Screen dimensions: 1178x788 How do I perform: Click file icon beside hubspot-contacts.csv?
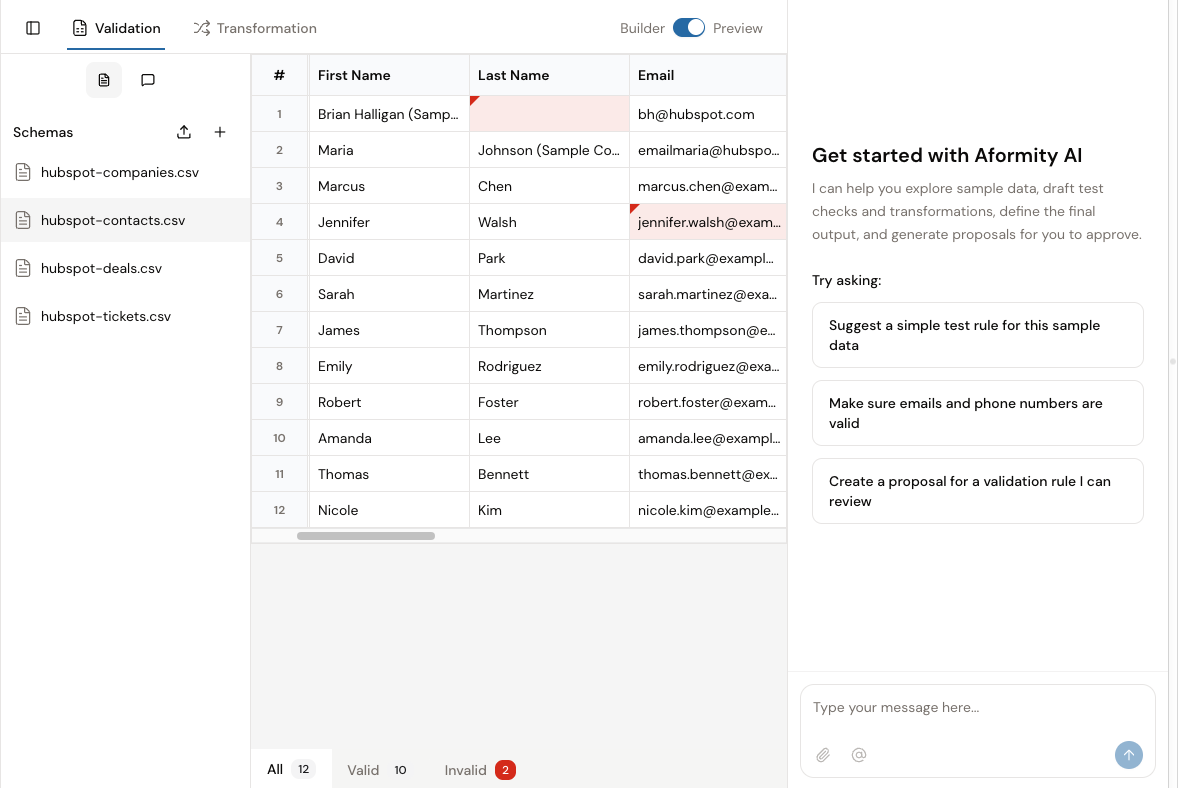tap(23, 220)
